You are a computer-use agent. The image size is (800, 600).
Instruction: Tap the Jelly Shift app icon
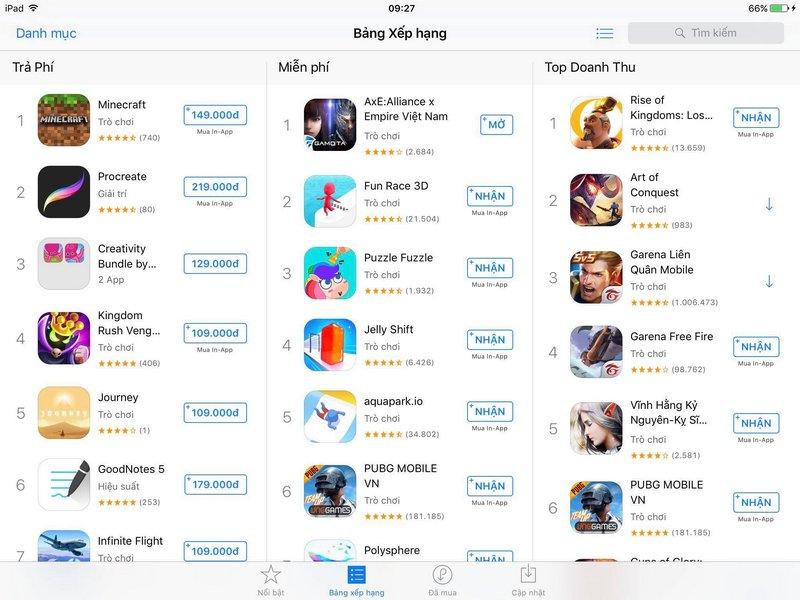pos(330,345)
